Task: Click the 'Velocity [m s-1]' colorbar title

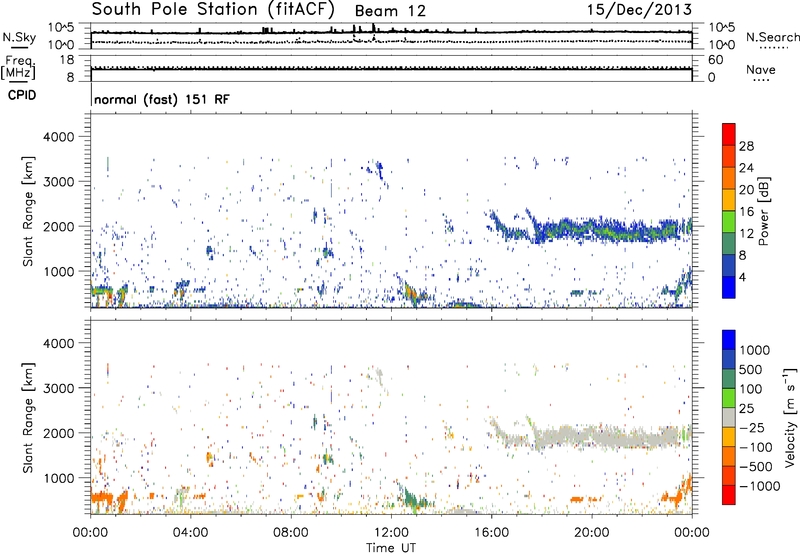Action: 790,417
